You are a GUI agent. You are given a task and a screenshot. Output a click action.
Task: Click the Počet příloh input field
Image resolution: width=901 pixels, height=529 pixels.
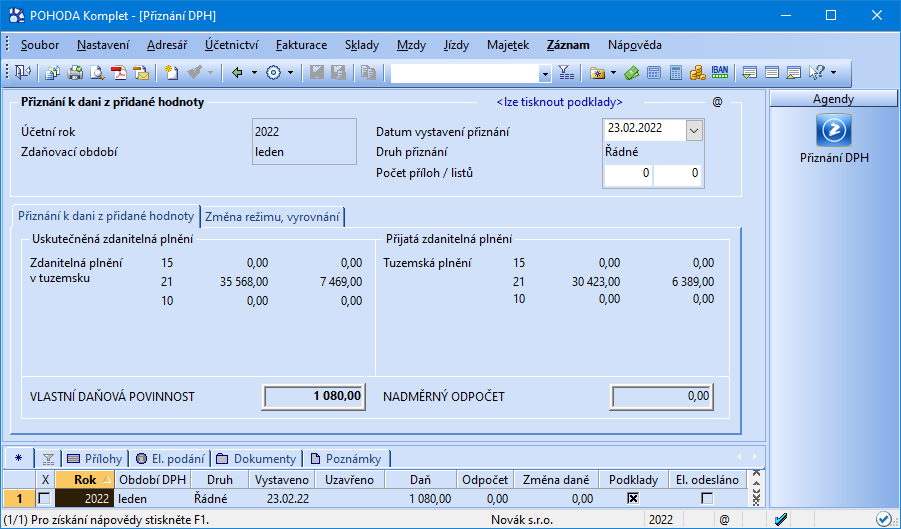point(628,173)
